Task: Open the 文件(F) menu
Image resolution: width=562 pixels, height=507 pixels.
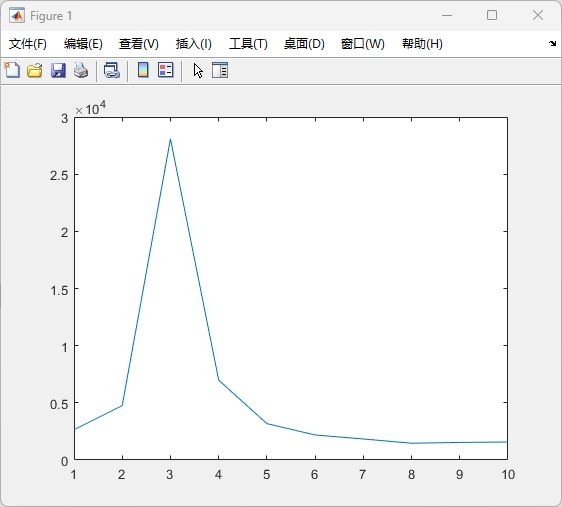Action: (28, 44)
